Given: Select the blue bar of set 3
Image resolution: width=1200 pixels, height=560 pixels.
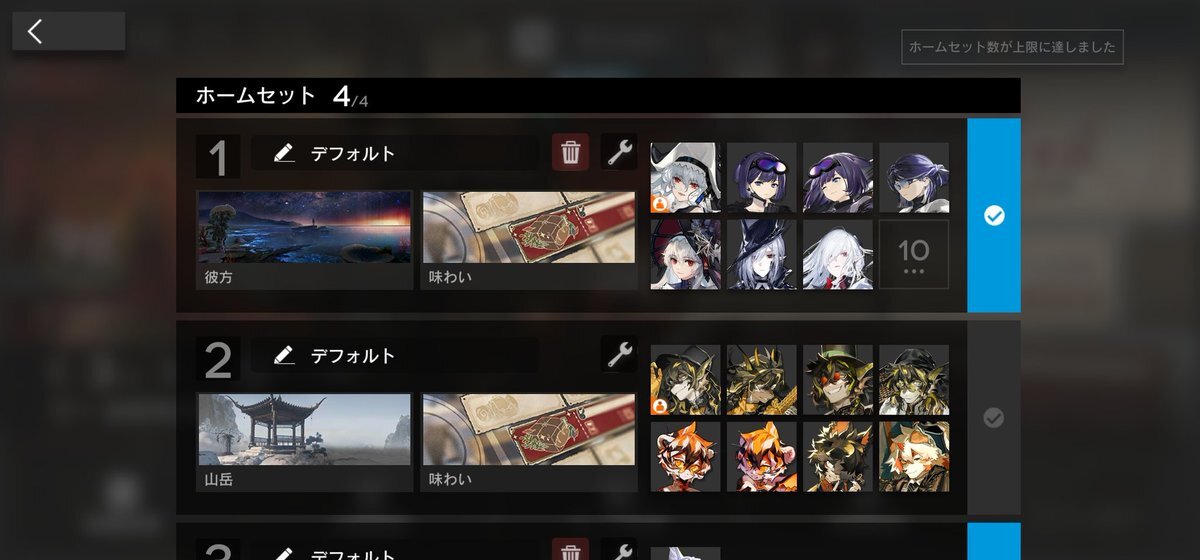Looking at the screenshot, I should (994, 541).
